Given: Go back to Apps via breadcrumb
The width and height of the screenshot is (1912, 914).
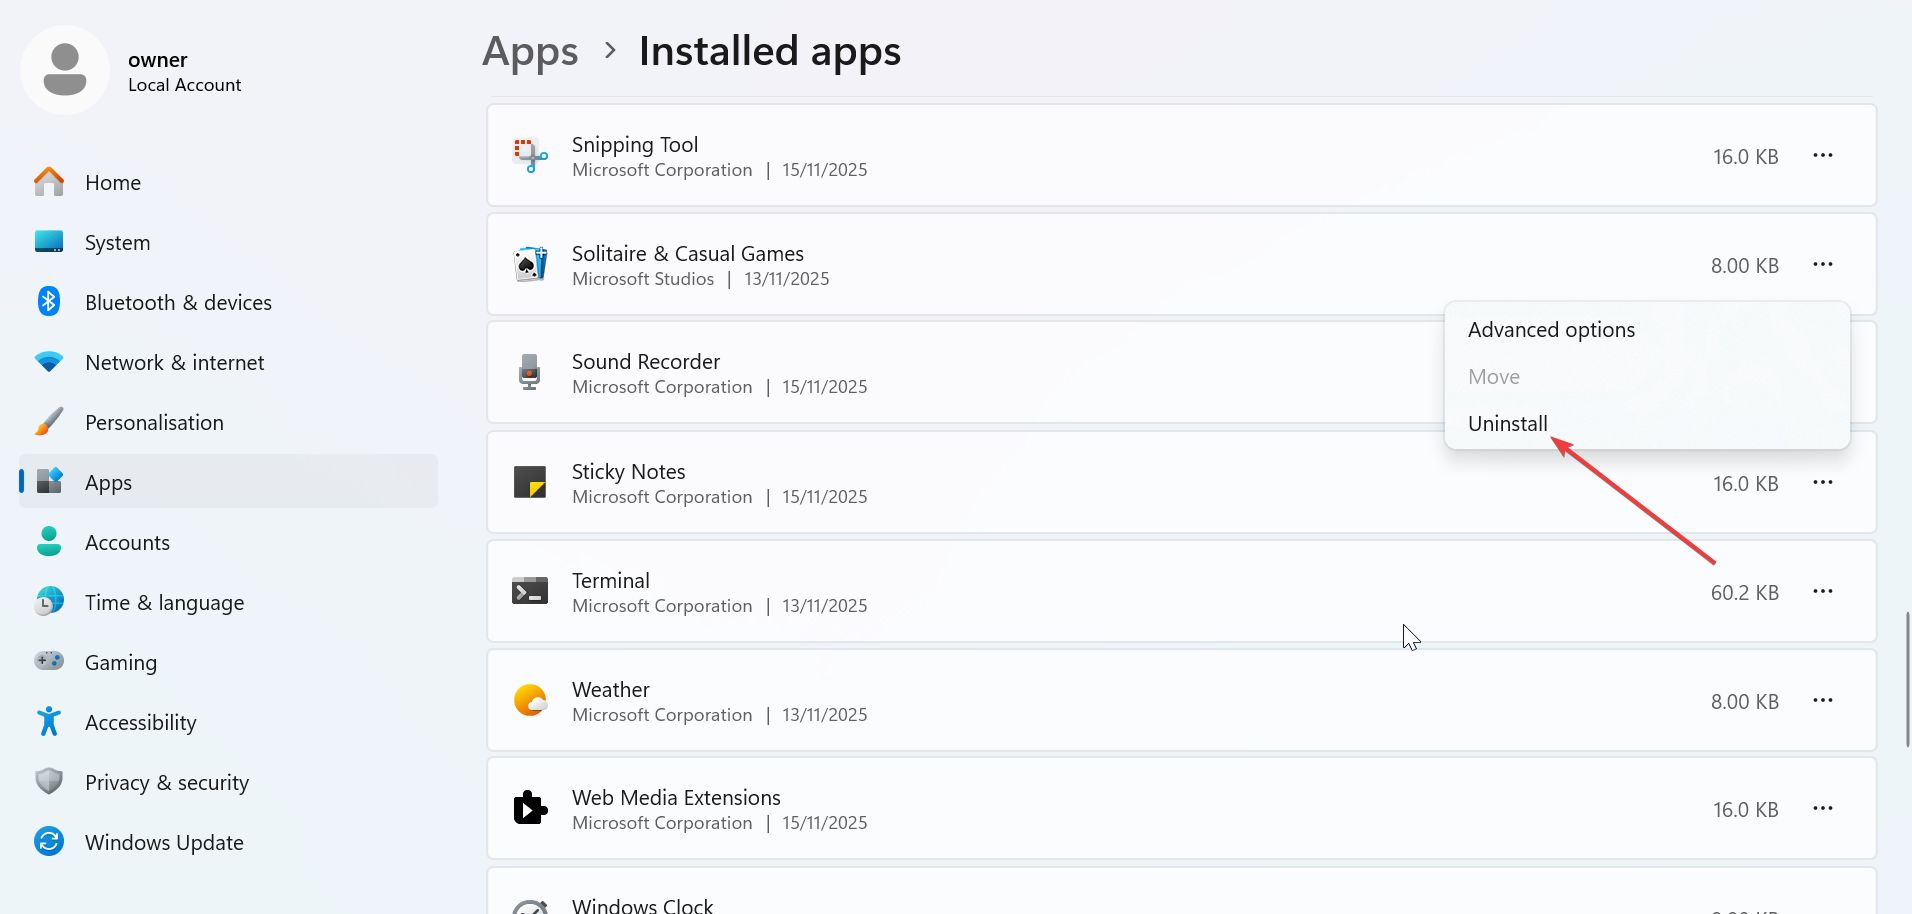Looking at the screenshot, I should pos(530,52).
